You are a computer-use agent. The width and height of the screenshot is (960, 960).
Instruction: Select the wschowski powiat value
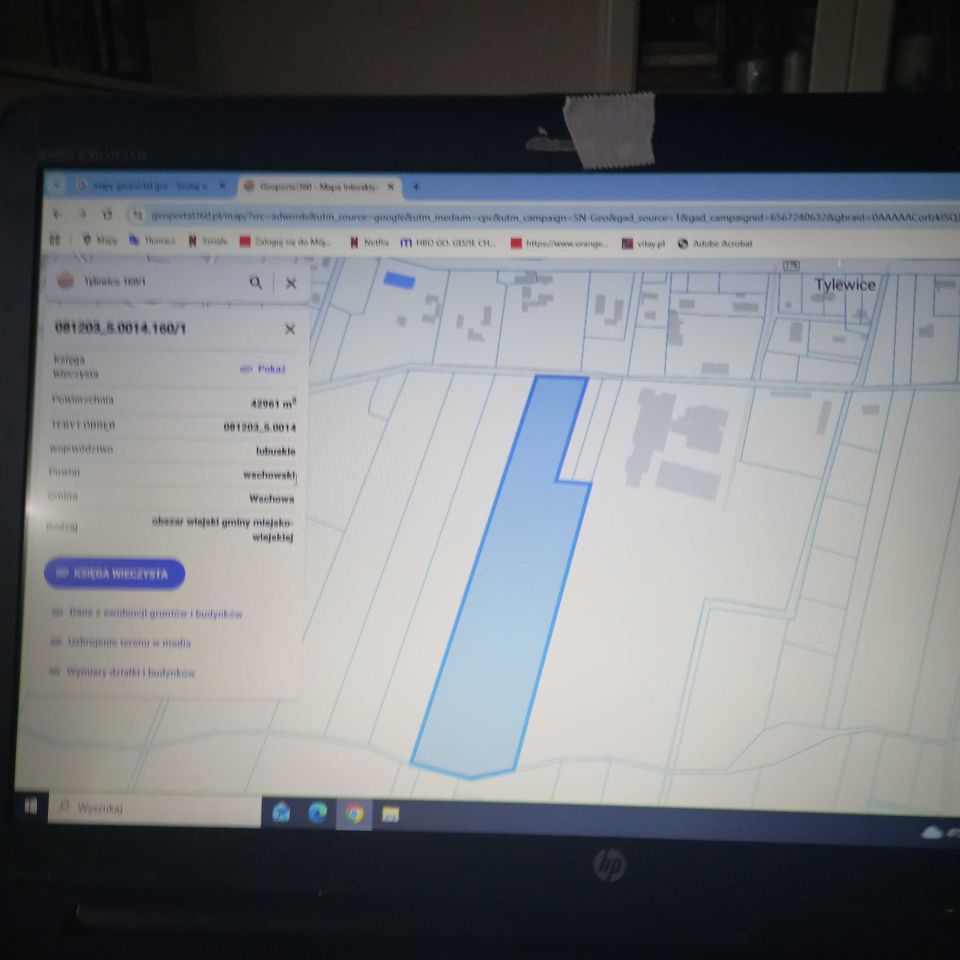[x=269, y=474]
